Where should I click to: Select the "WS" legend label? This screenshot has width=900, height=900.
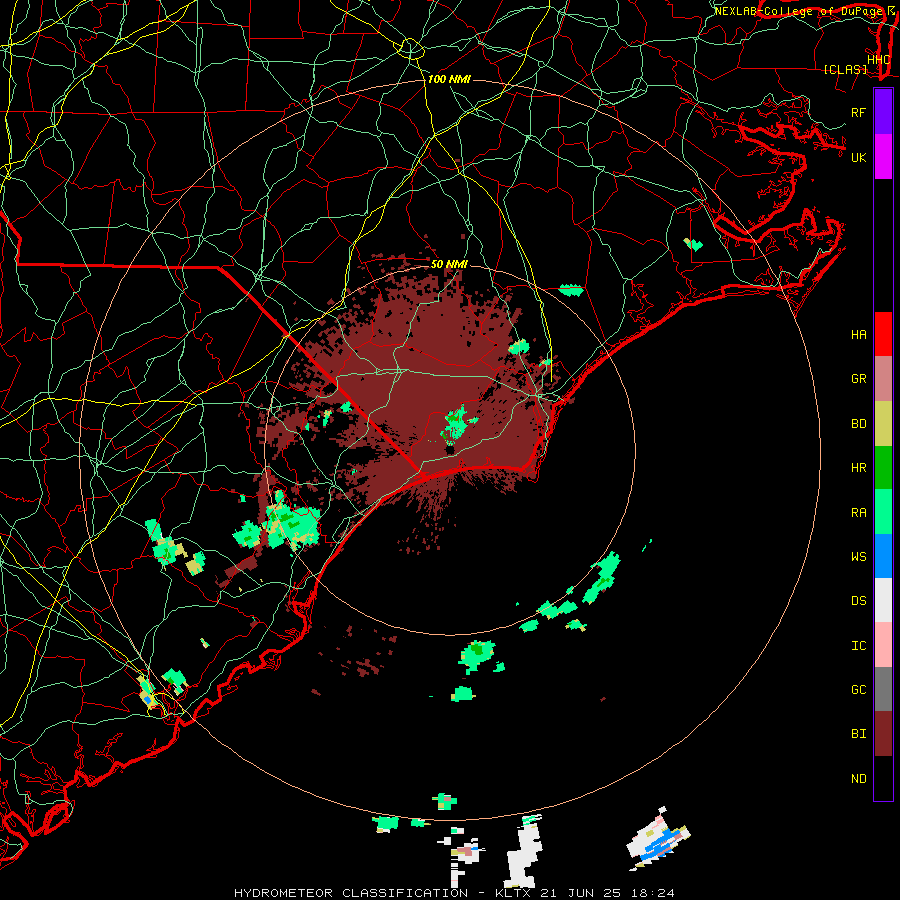click(x=858, y=557)
